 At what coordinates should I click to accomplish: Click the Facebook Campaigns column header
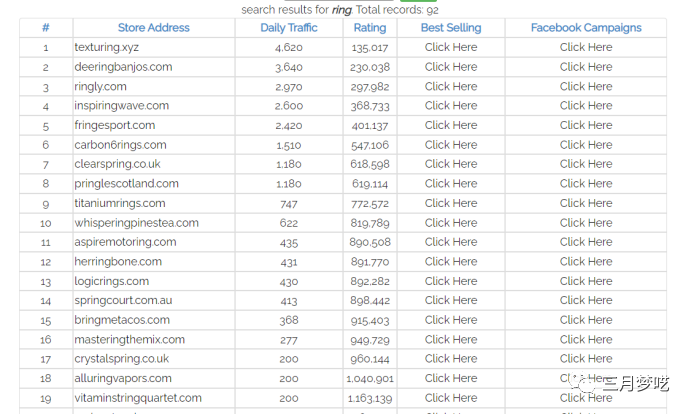tap(586, 28)
